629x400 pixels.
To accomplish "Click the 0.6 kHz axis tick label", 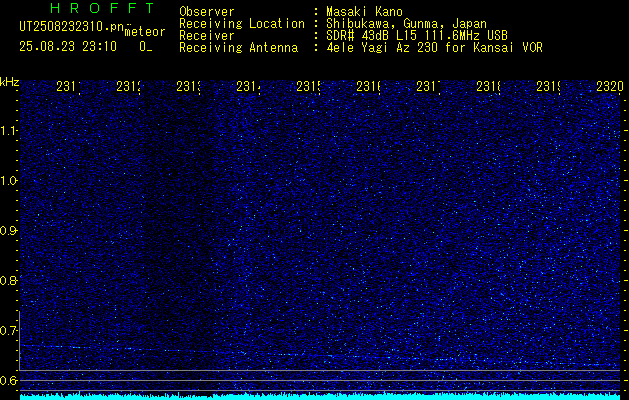I will click(x=8, y=380).
